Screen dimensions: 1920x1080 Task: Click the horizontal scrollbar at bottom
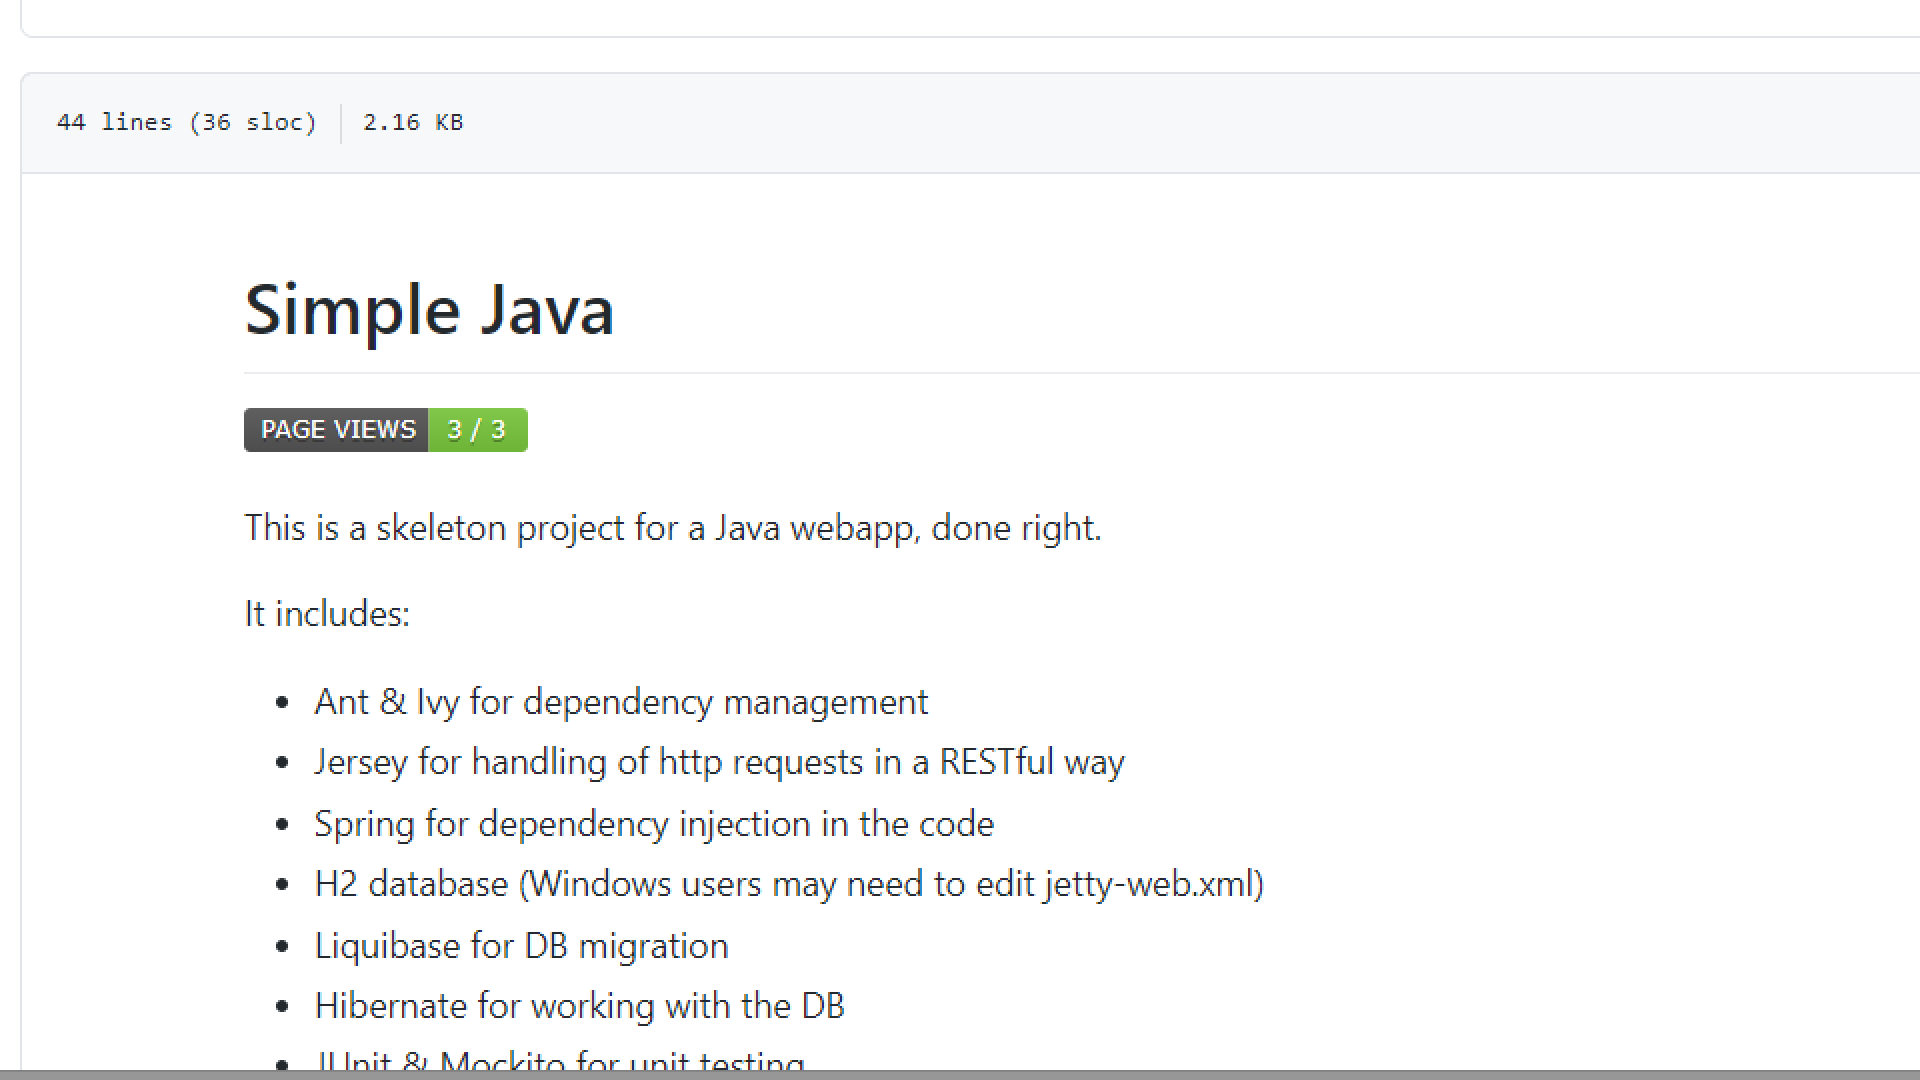tap(960, 1075)
